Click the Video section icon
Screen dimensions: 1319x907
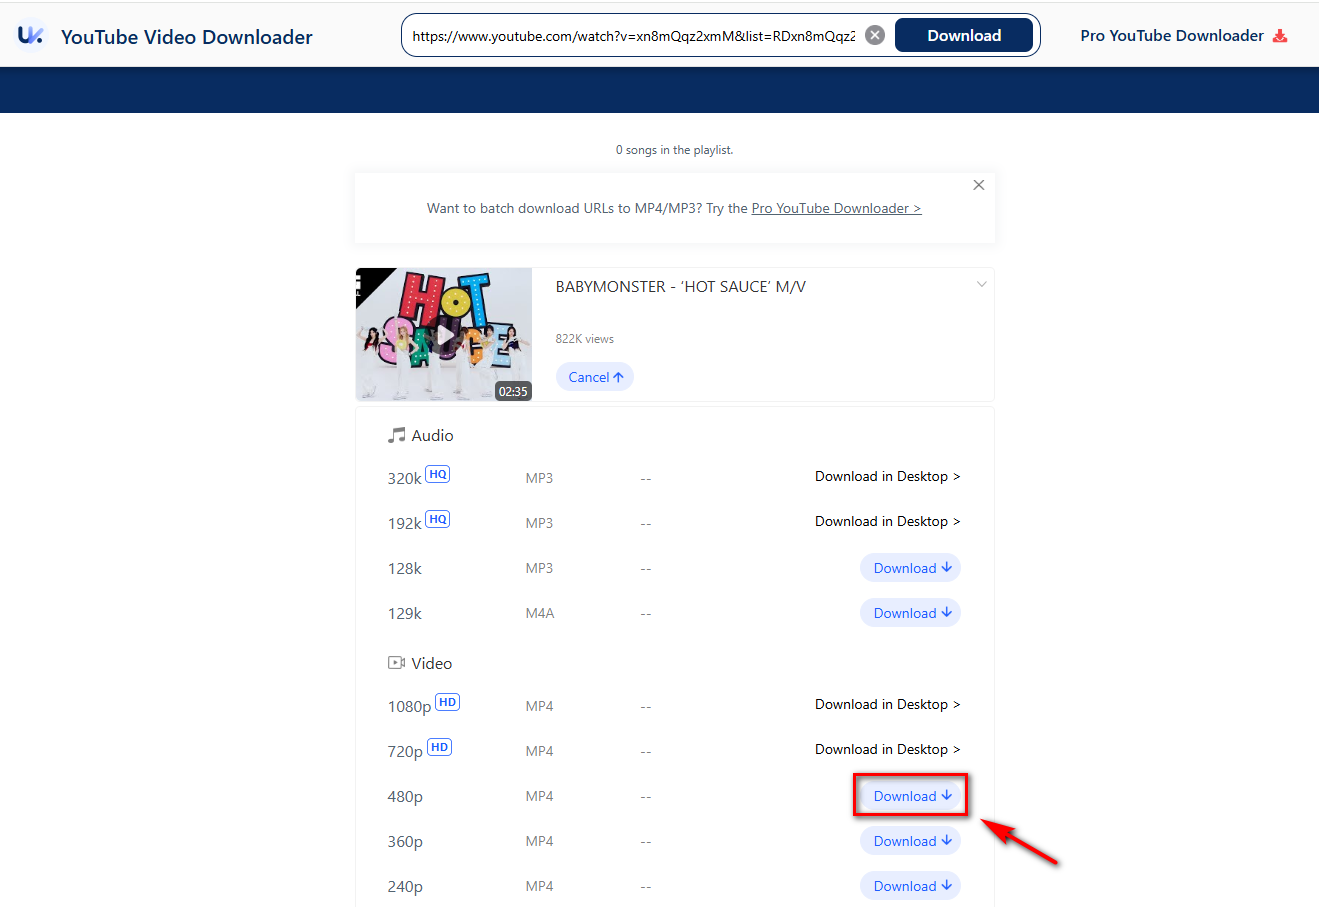click(x=397, y=663)
